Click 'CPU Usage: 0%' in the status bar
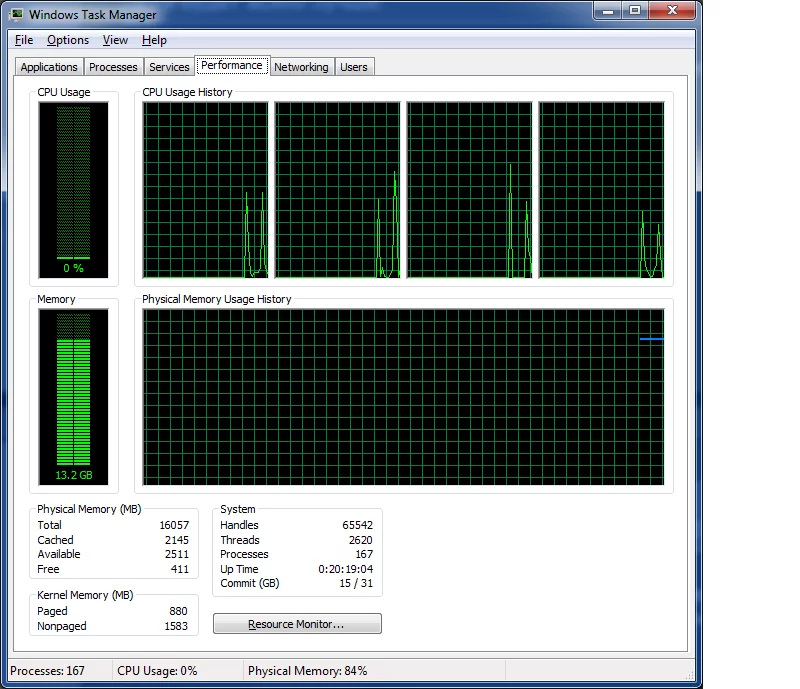The height and width of the screenshot is (689, 800). point(157,670)
